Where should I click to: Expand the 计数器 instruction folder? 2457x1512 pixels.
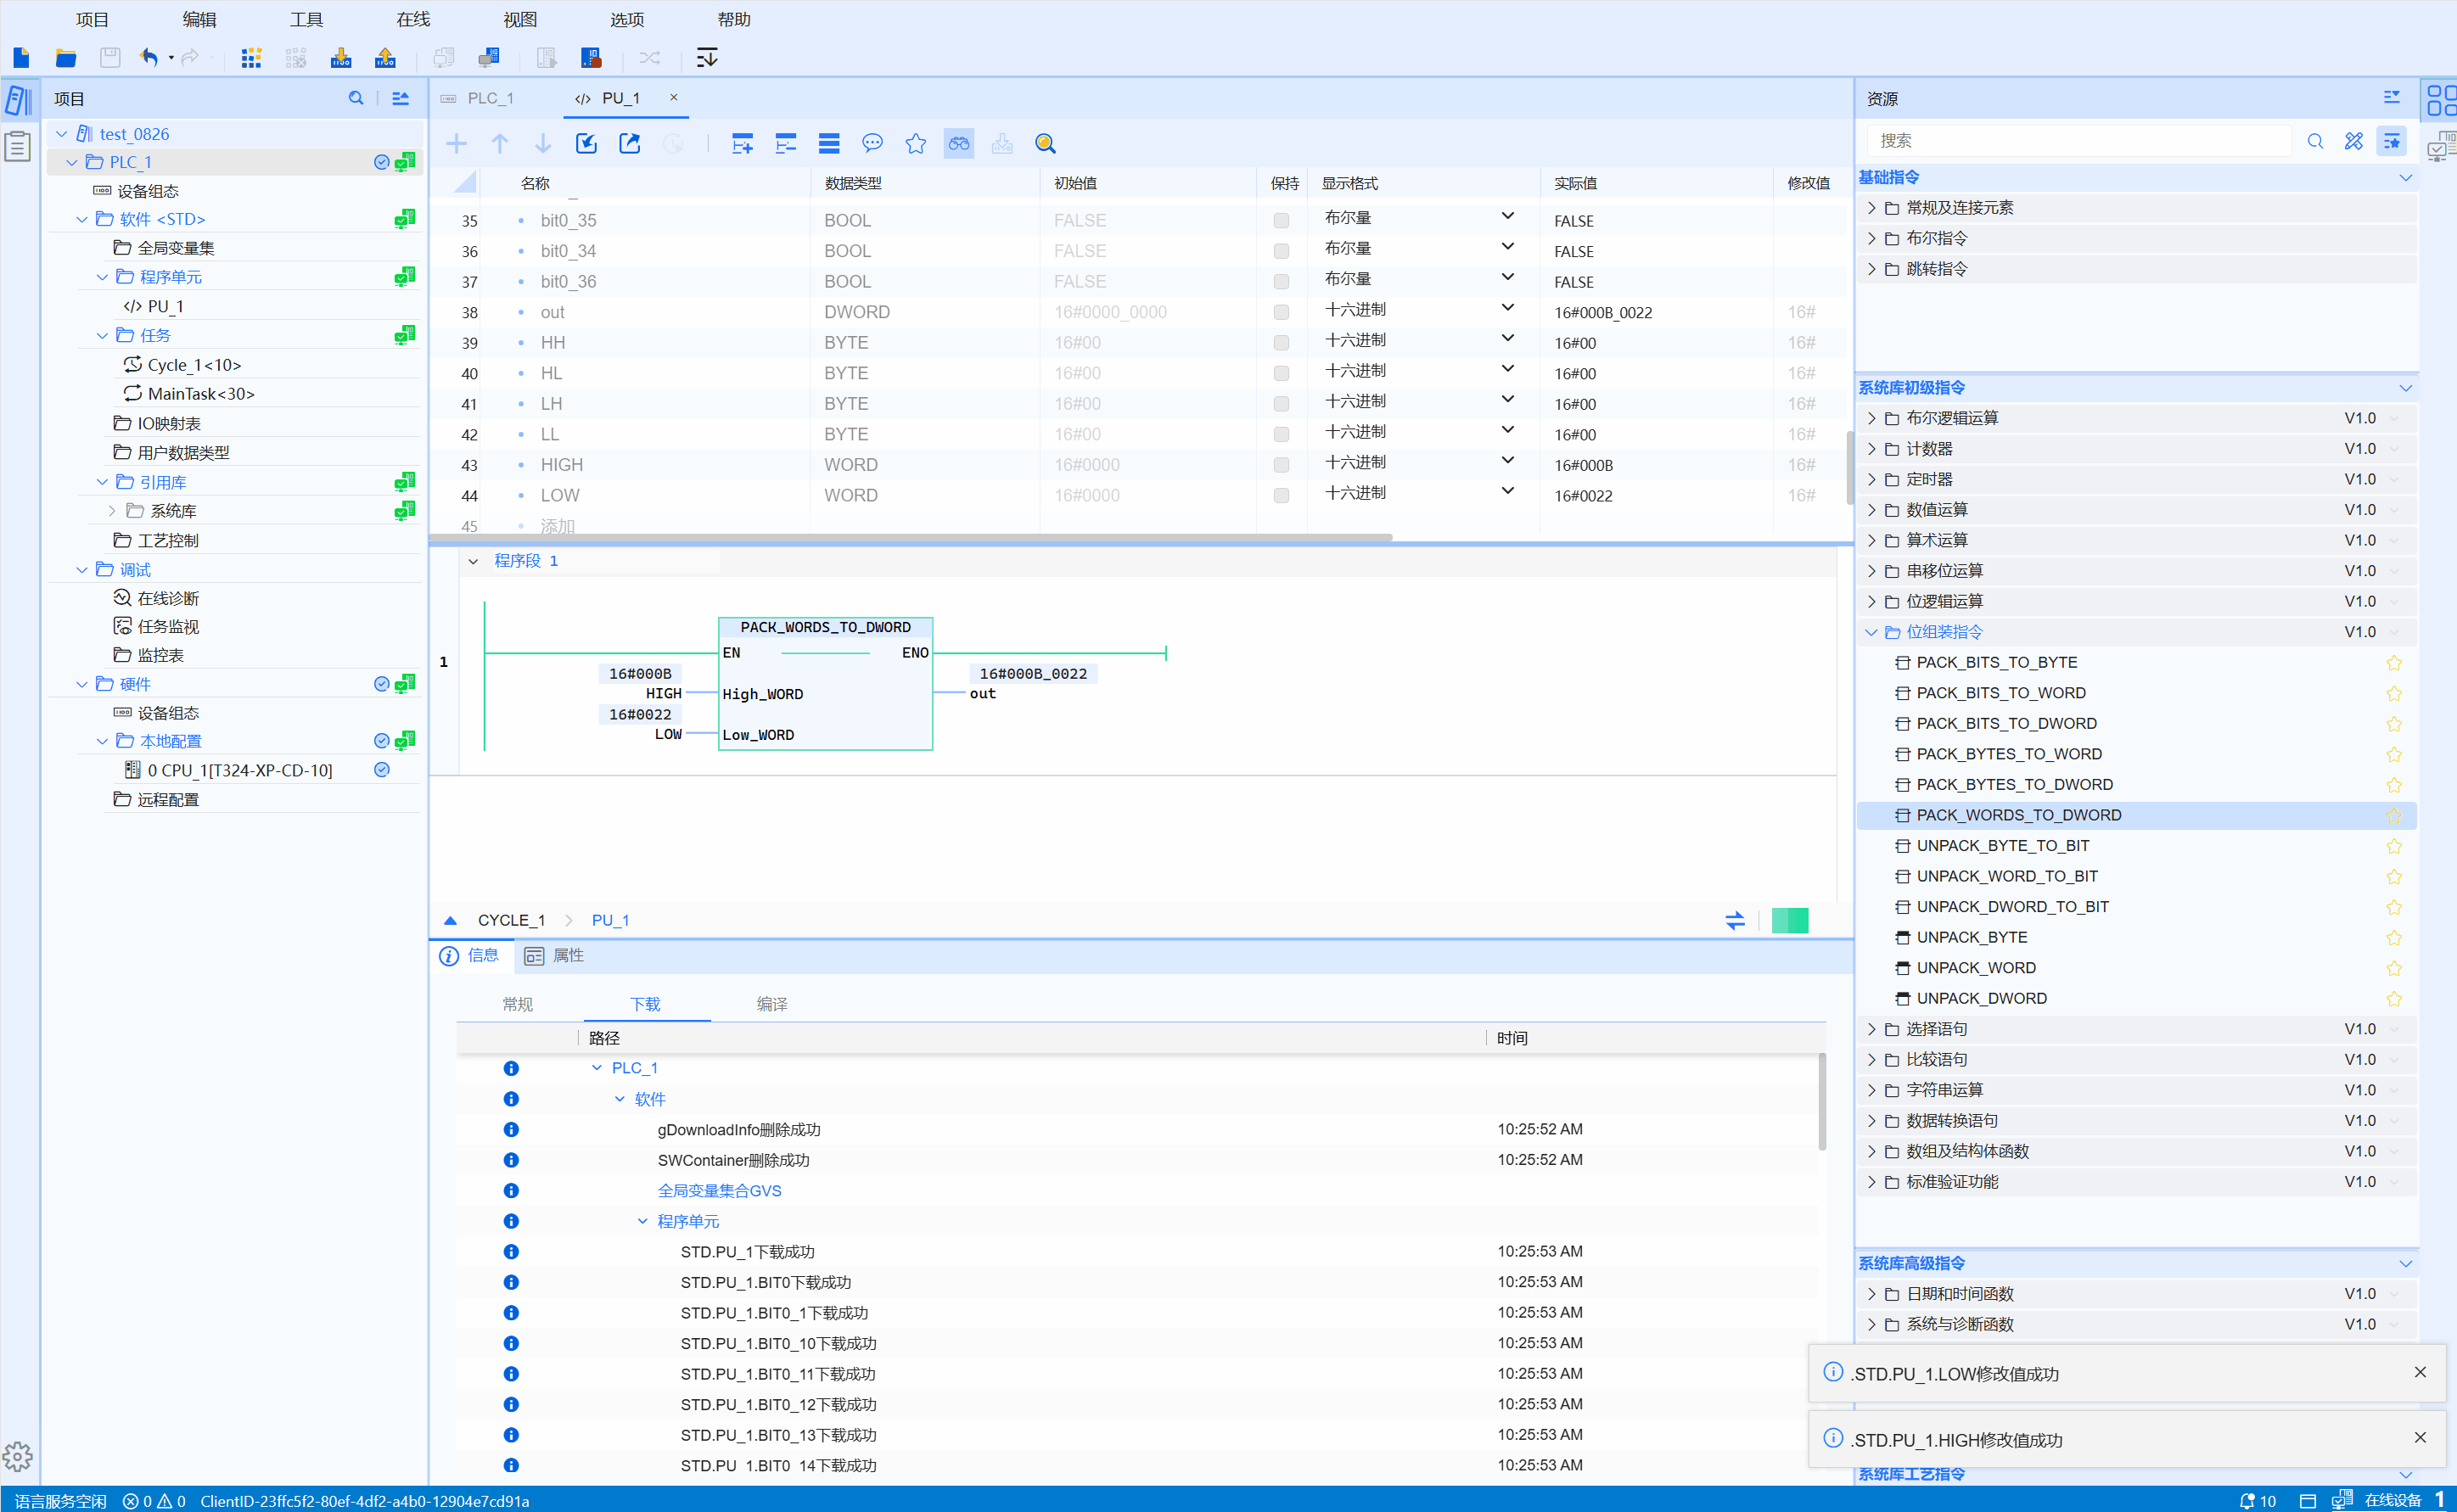pos(1871,449)
